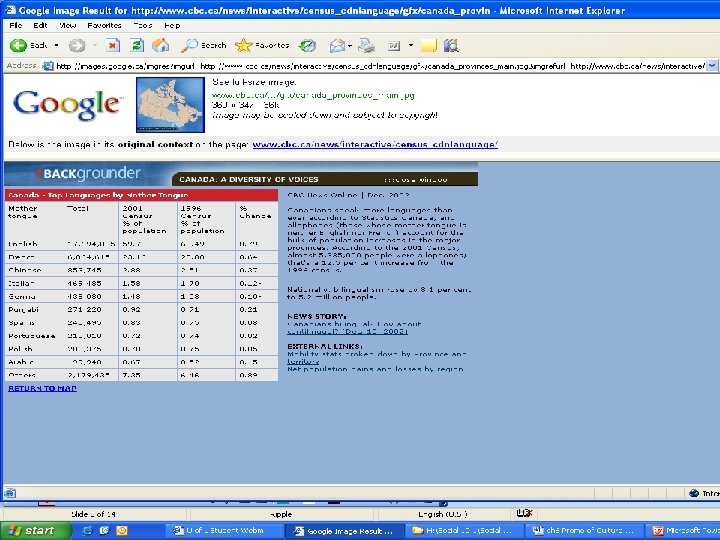Click the Back navigation button

tap(28, 45)
